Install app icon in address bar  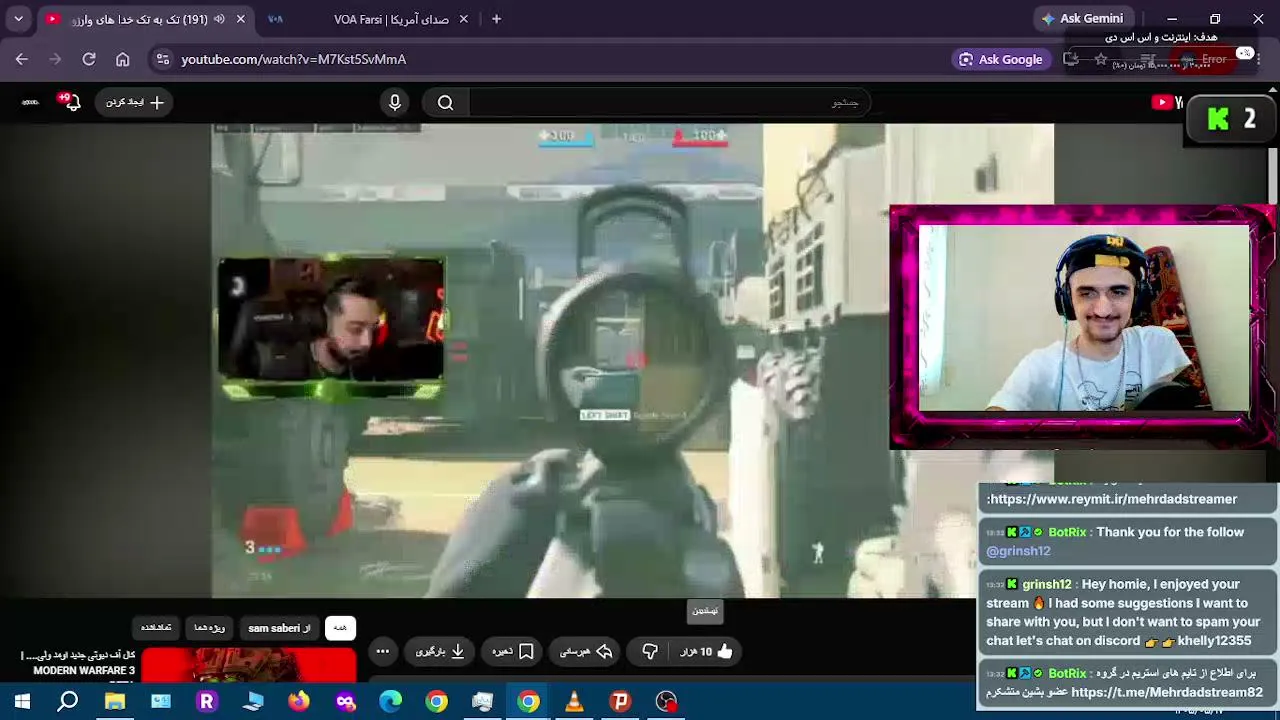pyautogui.click(x=1071, y=59)
